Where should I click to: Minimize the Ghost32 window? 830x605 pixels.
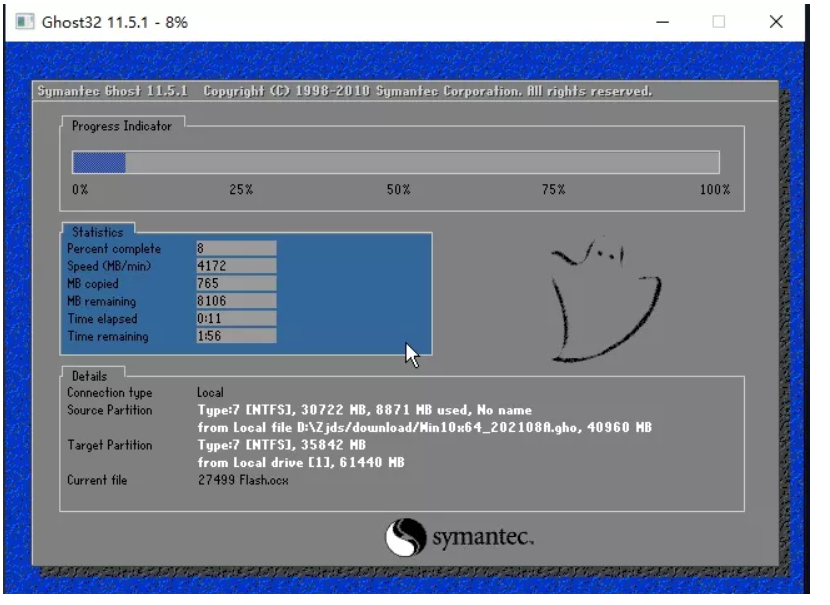pyautogui.click(x=661, y=22)
